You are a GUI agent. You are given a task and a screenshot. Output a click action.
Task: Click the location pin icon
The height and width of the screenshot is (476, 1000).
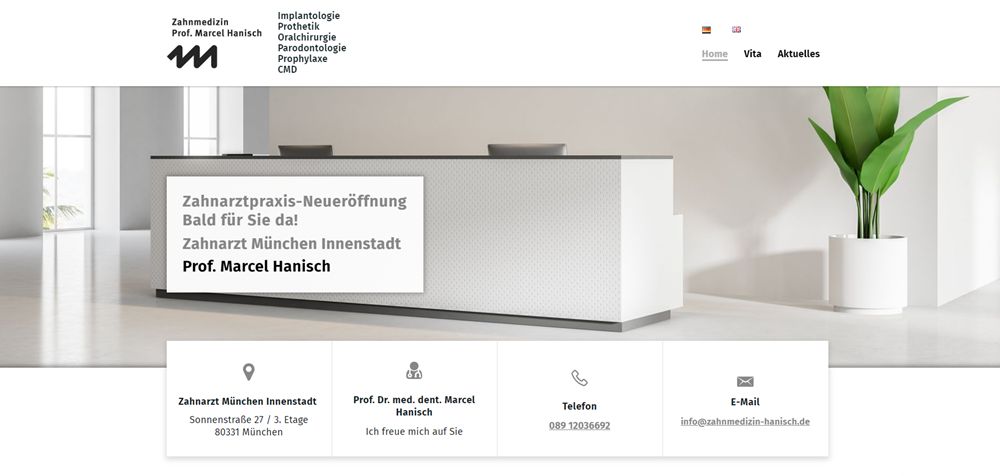249,372
